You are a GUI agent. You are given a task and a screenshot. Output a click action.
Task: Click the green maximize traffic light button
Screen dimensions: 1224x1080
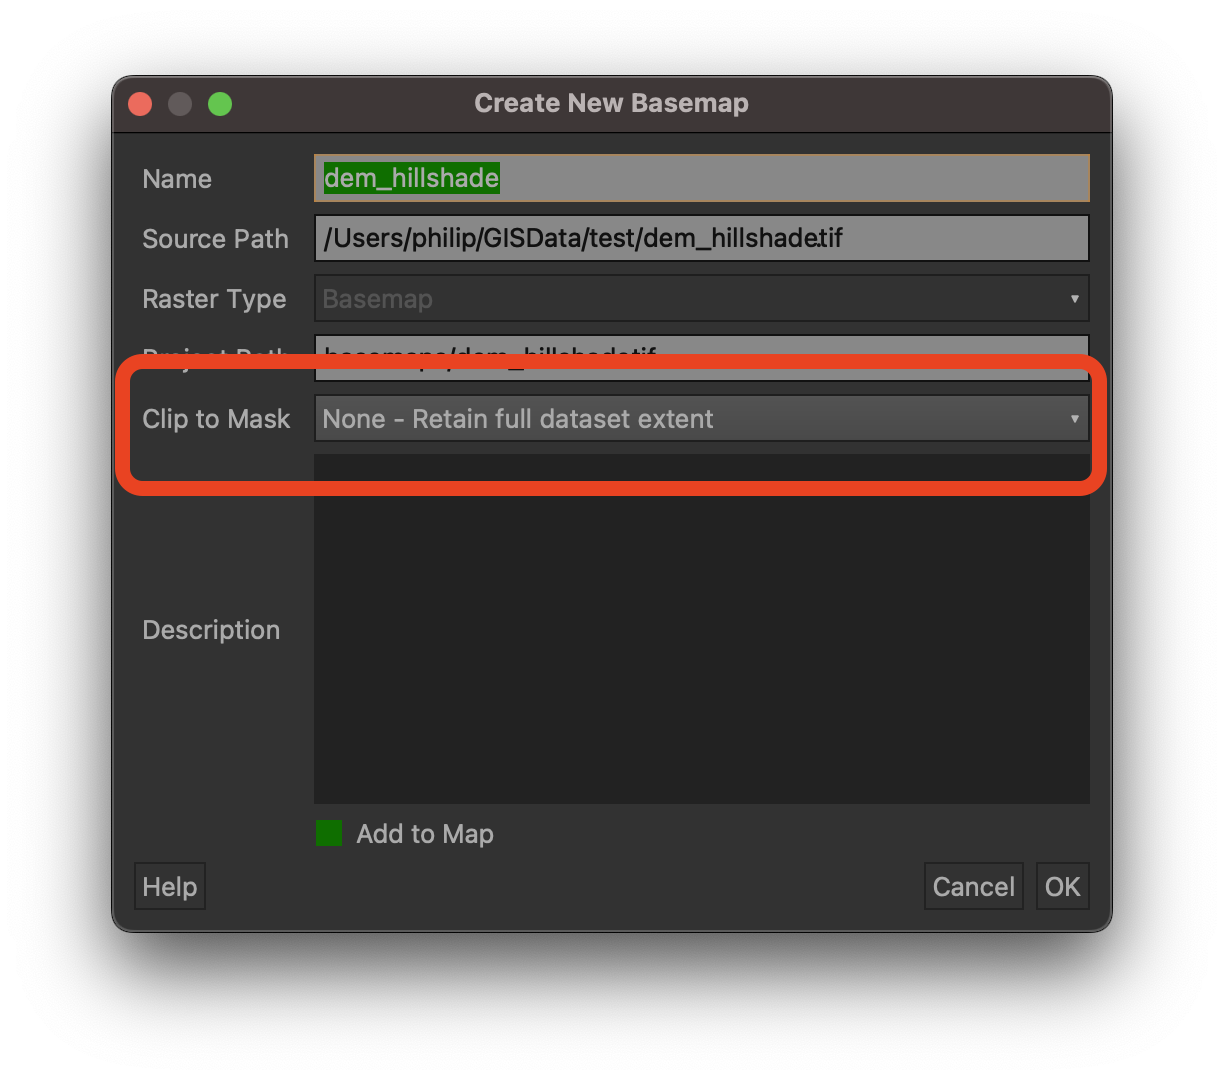(220, 103)
